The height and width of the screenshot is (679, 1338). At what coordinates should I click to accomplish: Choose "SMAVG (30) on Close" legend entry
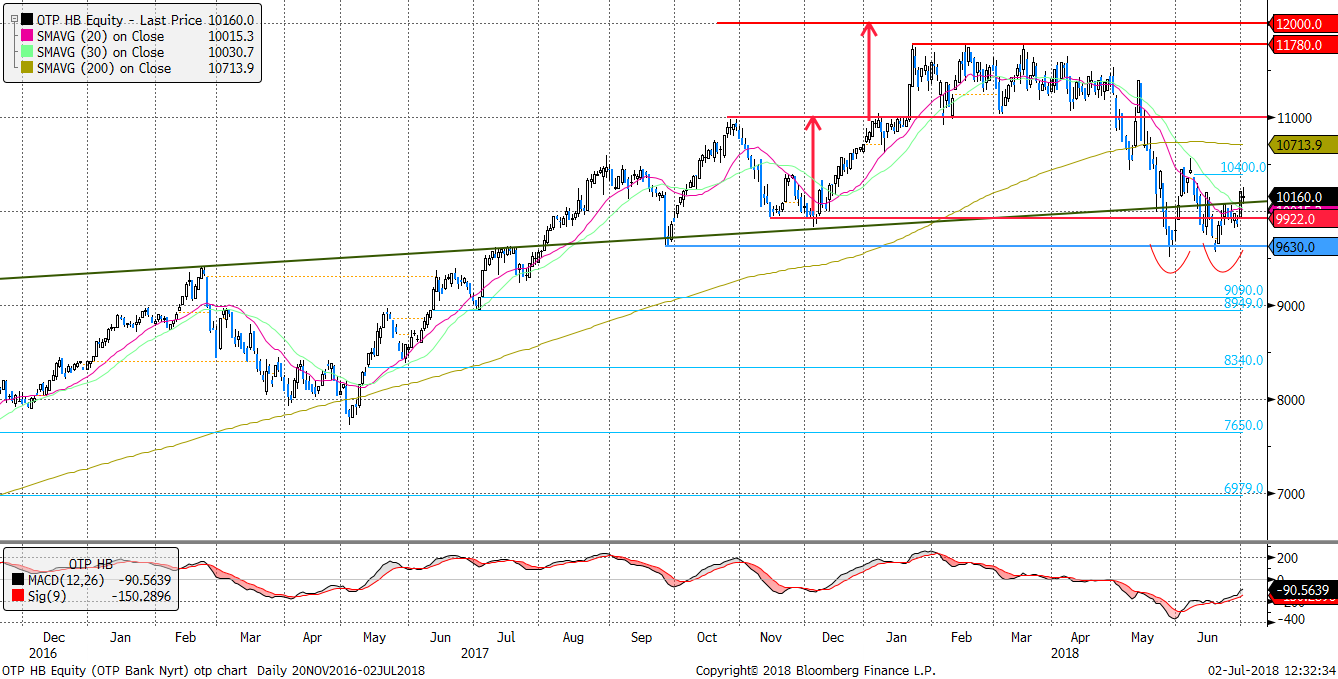100,52
